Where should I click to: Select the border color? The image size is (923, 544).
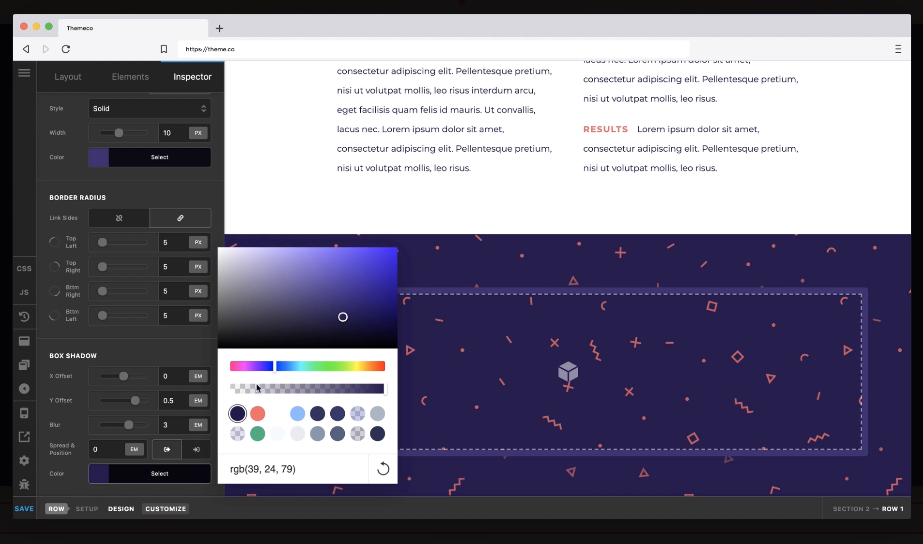[x=150, y=157]
